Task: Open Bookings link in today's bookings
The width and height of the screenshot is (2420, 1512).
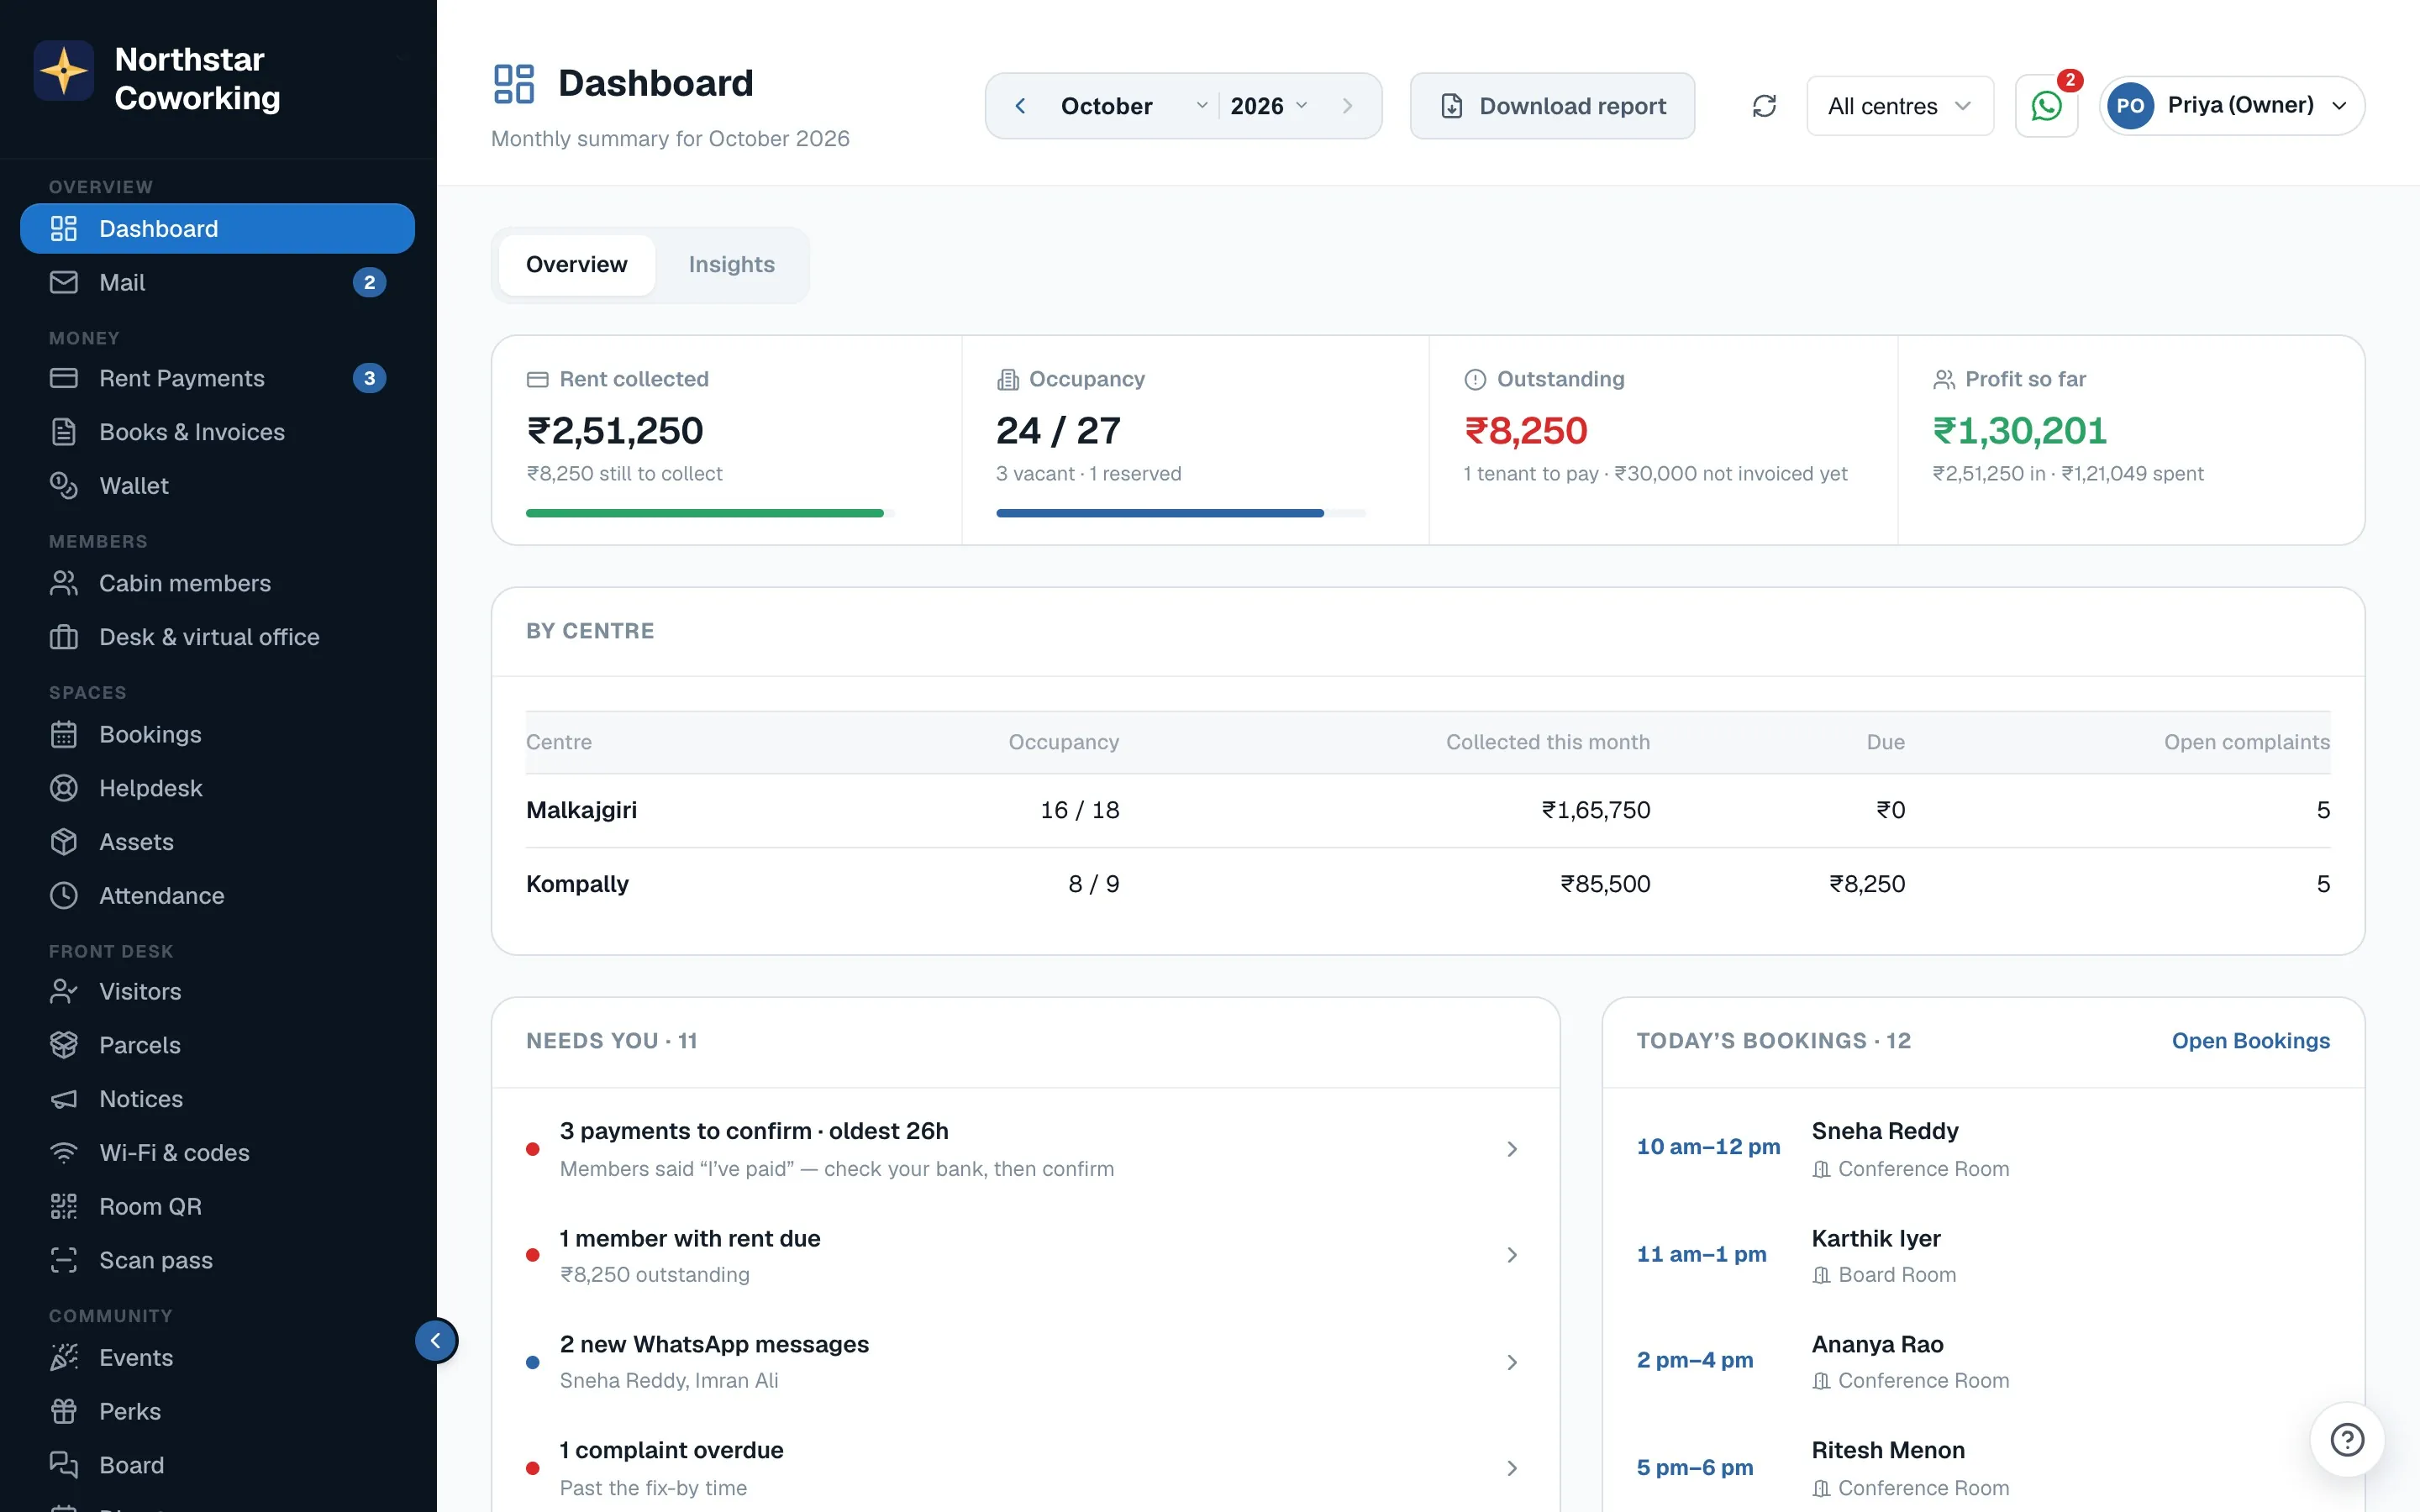Action: [2250, 1041]
